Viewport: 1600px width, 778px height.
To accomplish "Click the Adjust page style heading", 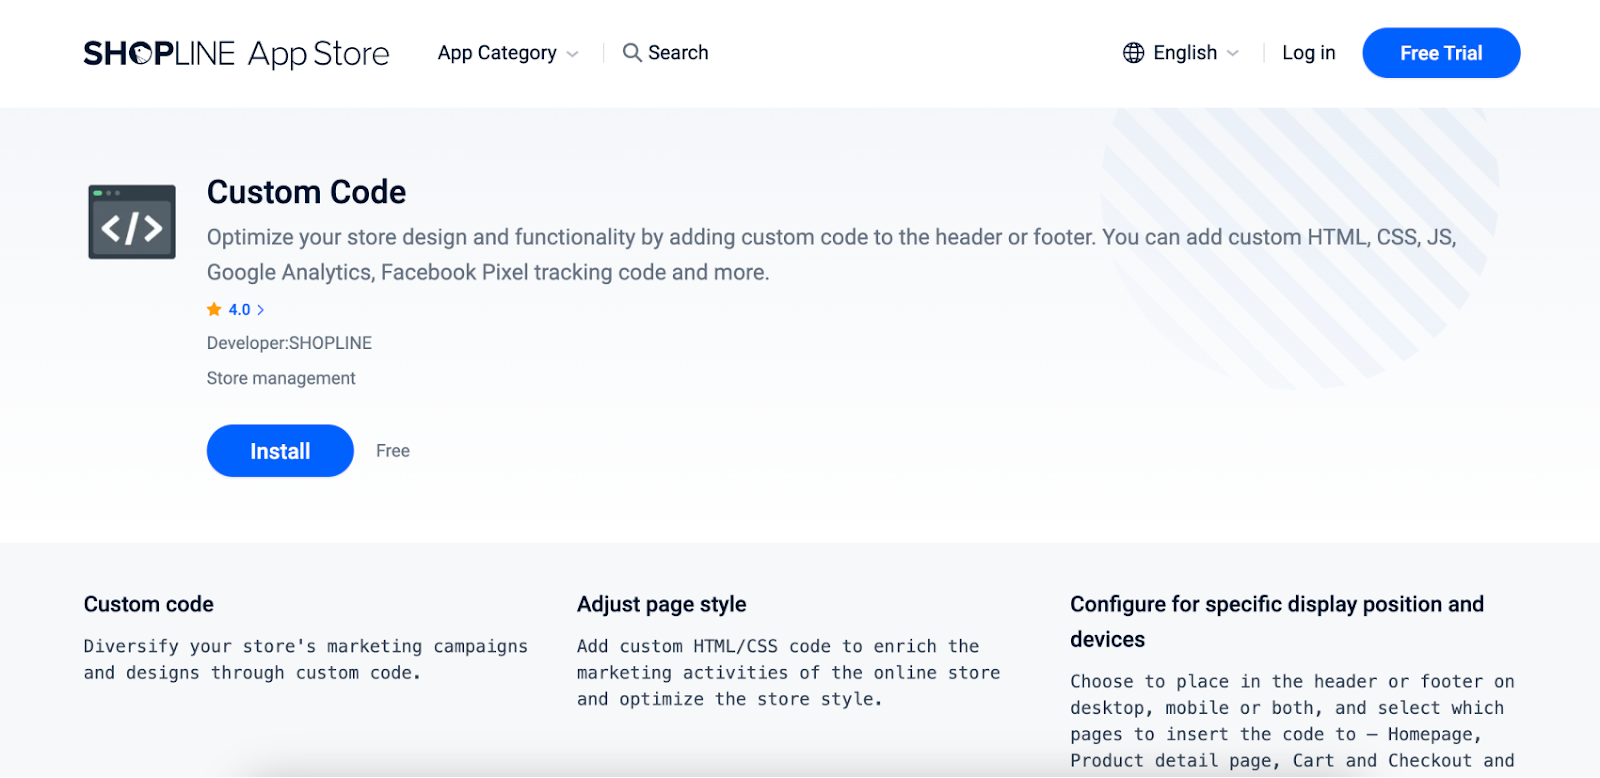I will coord(661,604).
